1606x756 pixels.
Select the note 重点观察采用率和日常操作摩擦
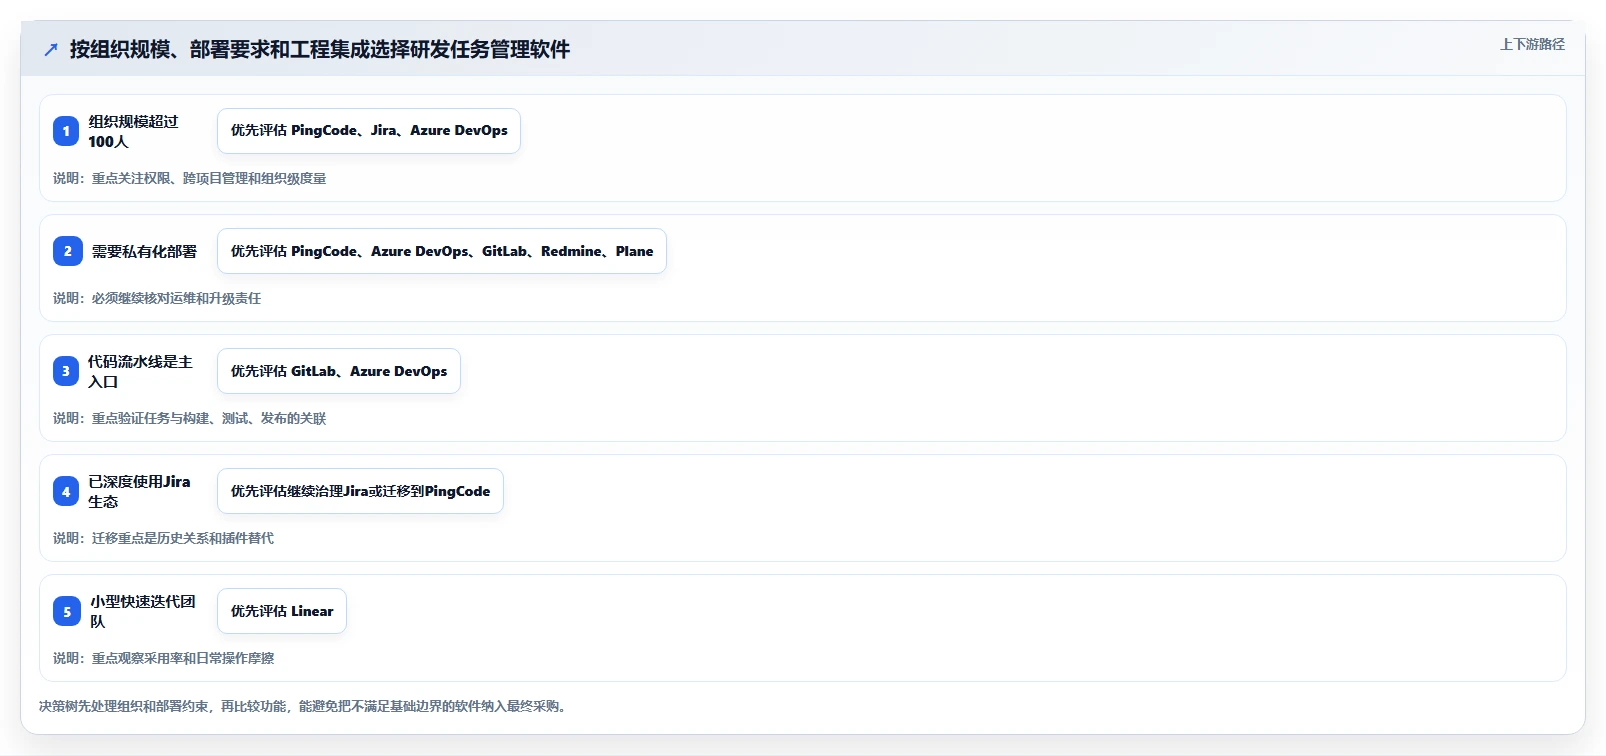[x=183, y=658]
